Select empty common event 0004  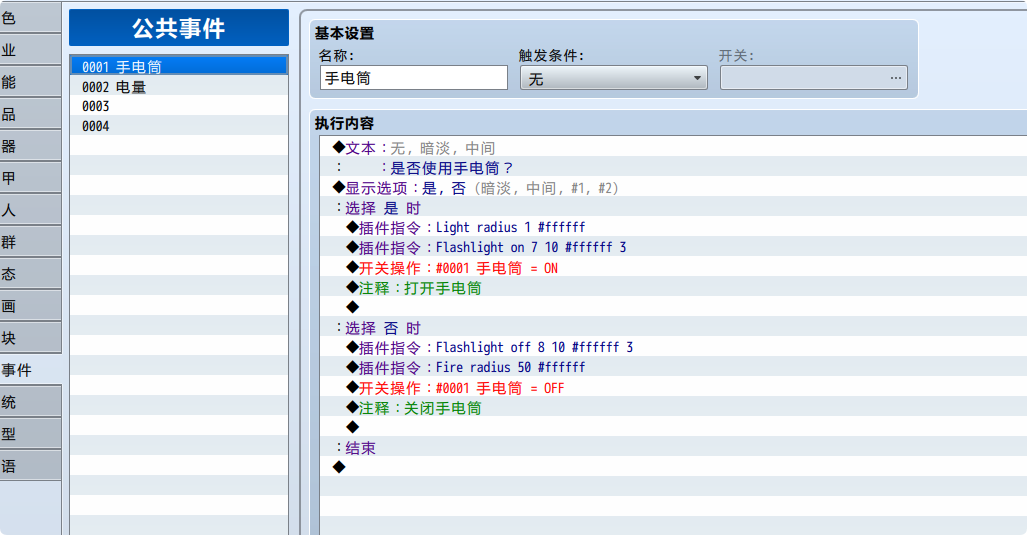179,126
